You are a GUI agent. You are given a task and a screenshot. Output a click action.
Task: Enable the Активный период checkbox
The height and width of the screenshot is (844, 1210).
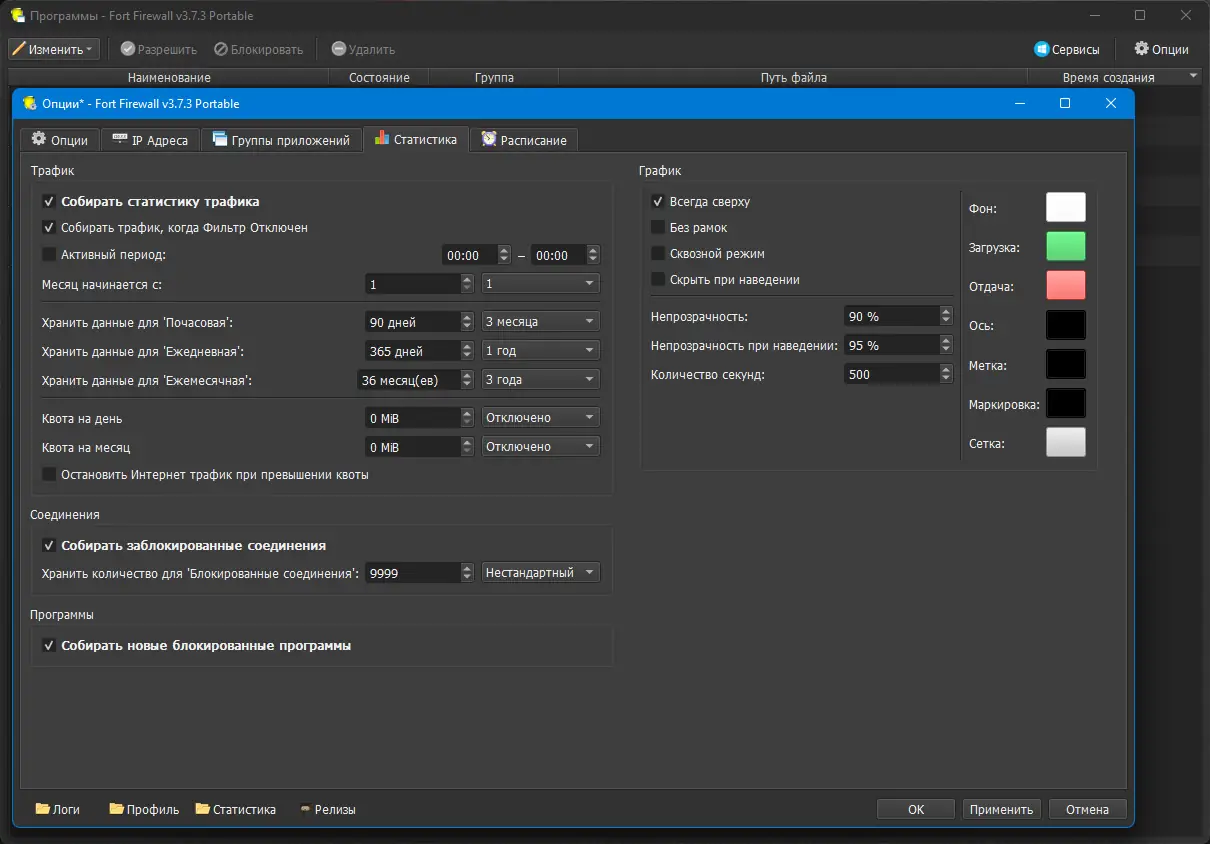coord(49,255)
